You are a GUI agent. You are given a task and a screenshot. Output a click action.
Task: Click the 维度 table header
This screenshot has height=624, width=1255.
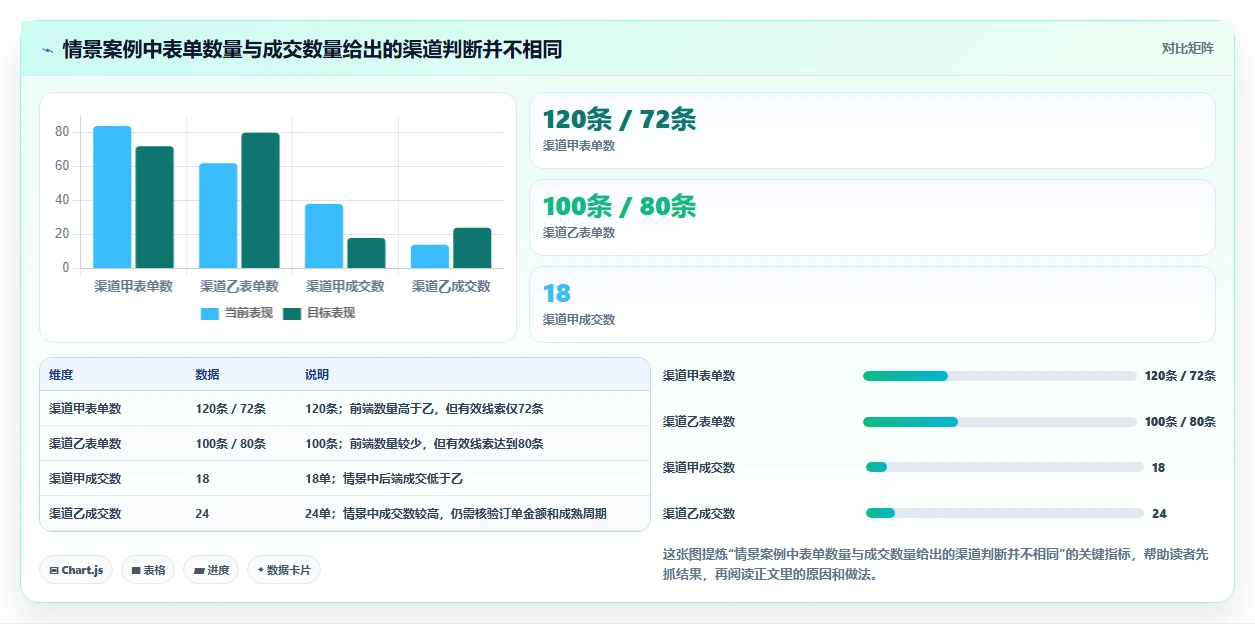[61, 375]
